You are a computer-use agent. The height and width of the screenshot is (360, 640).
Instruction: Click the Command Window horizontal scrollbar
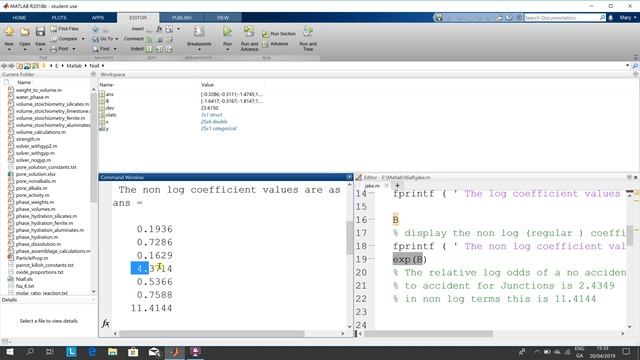tap(212, 333)
